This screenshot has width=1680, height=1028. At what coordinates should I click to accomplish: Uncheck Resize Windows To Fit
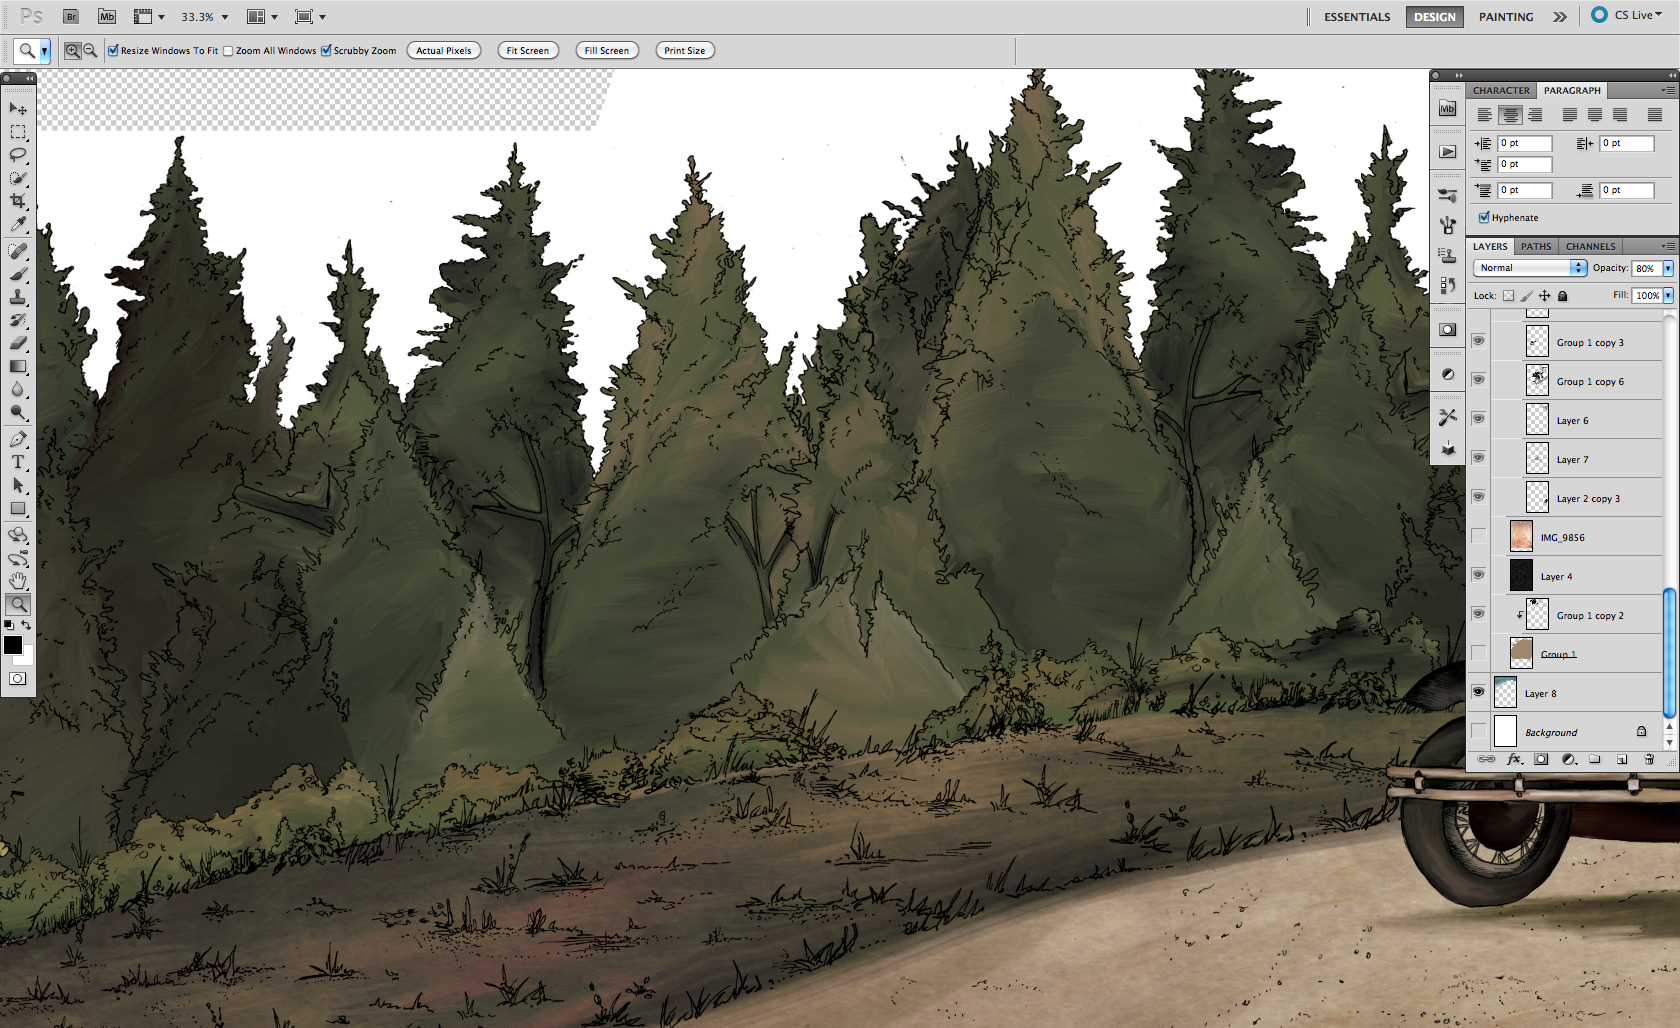tap(113, 51)
